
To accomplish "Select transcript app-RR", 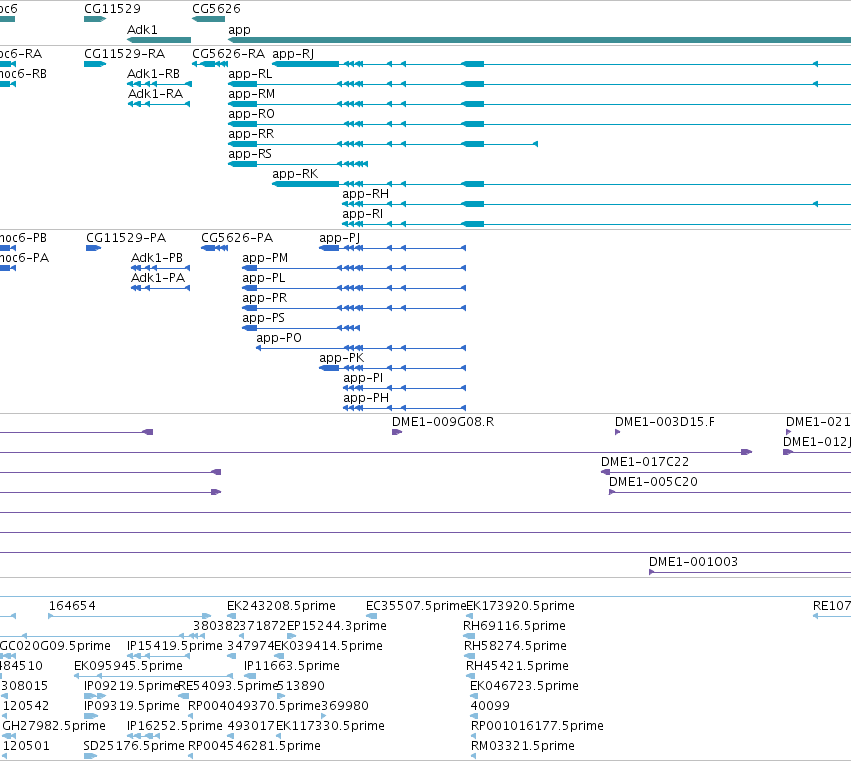I will coord(251,134).
